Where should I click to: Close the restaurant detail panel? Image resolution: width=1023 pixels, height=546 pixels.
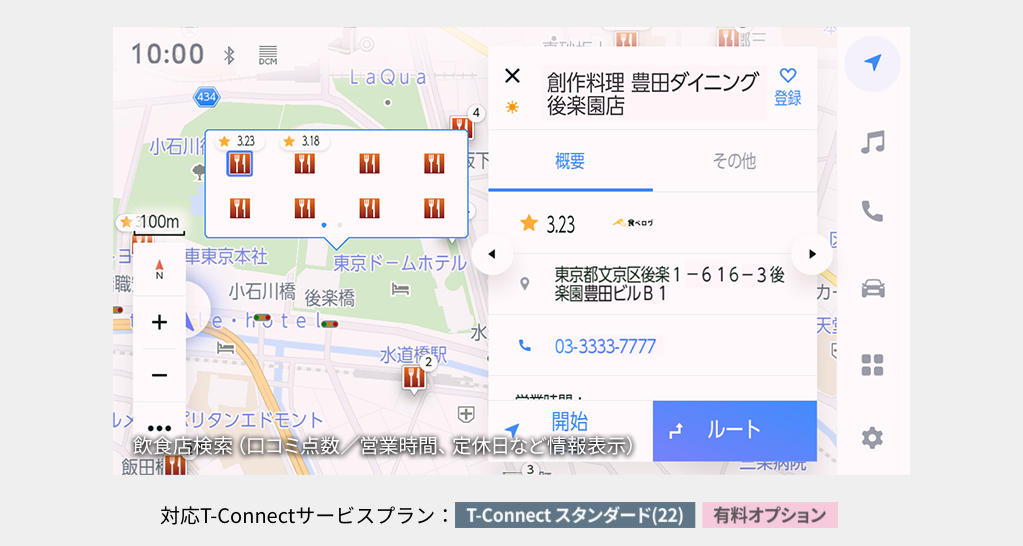coord(512,76)
